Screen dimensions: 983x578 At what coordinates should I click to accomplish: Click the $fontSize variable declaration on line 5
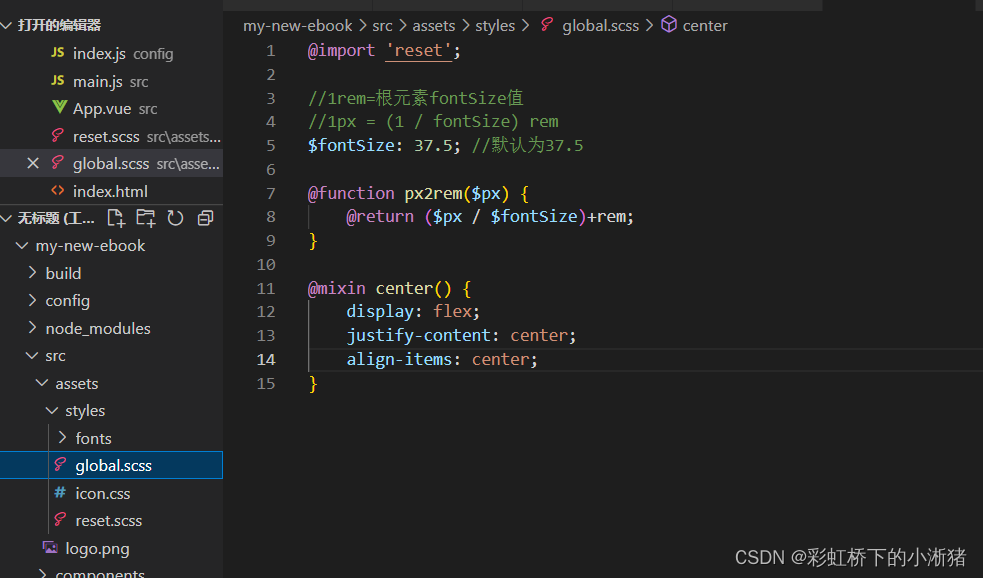[351, 145]
